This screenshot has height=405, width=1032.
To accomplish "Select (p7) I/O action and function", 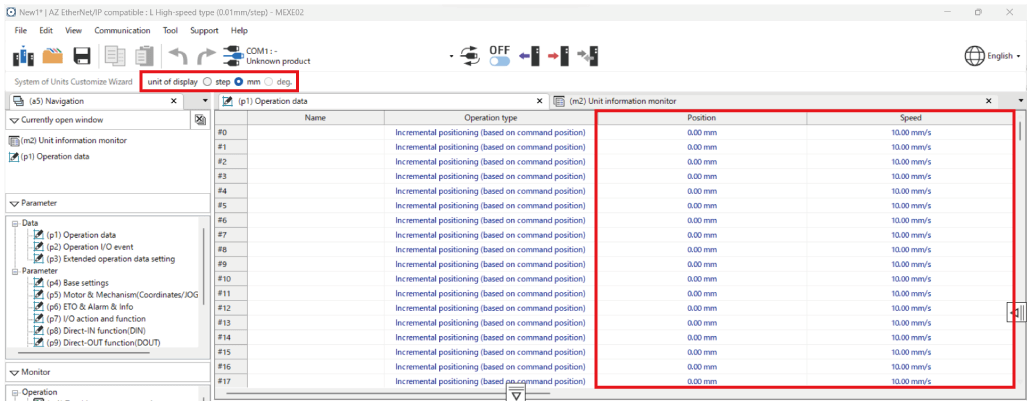I will point(95,318).
